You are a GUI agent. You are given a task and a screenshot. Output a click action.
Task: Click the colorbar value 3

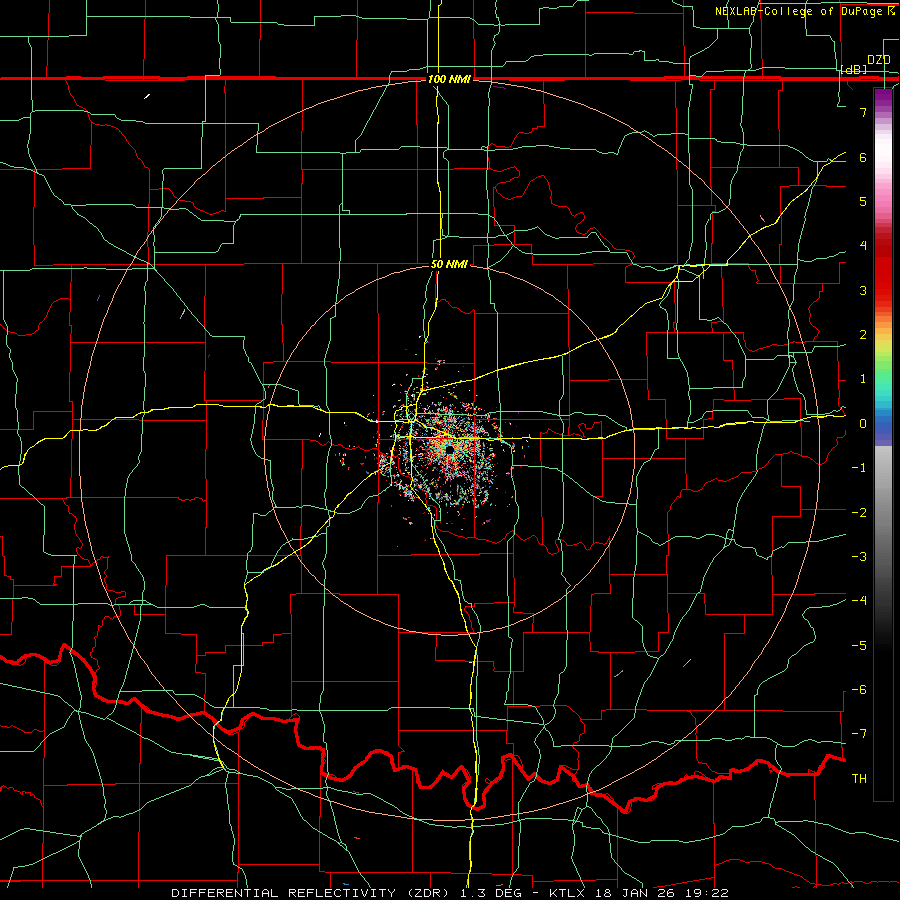(x=863, y=290)
